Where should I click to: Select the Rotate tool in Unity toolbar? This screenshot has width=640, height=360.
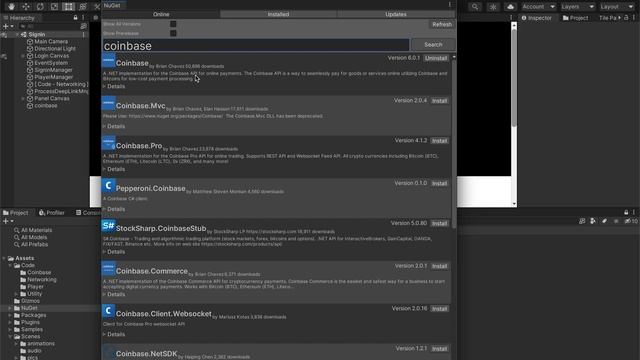coord(40,7)
